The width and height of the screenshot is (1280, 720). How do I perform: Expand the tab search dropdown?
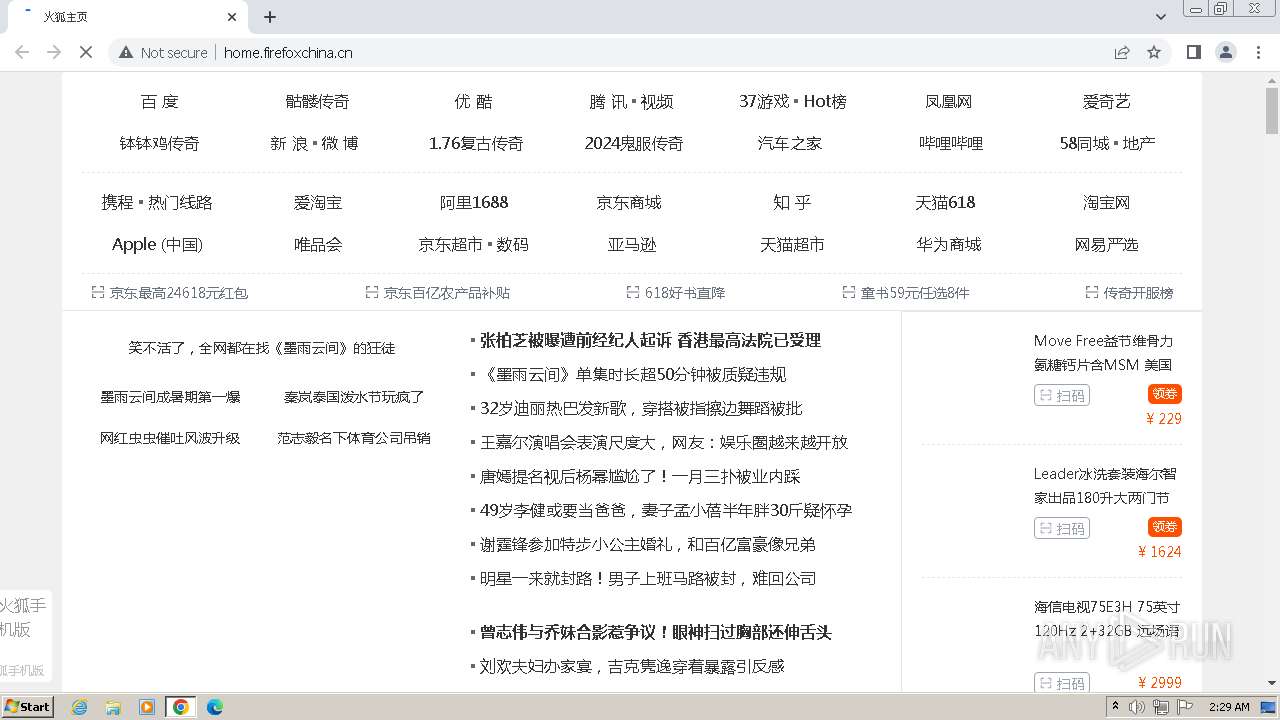click(1161, 17)
